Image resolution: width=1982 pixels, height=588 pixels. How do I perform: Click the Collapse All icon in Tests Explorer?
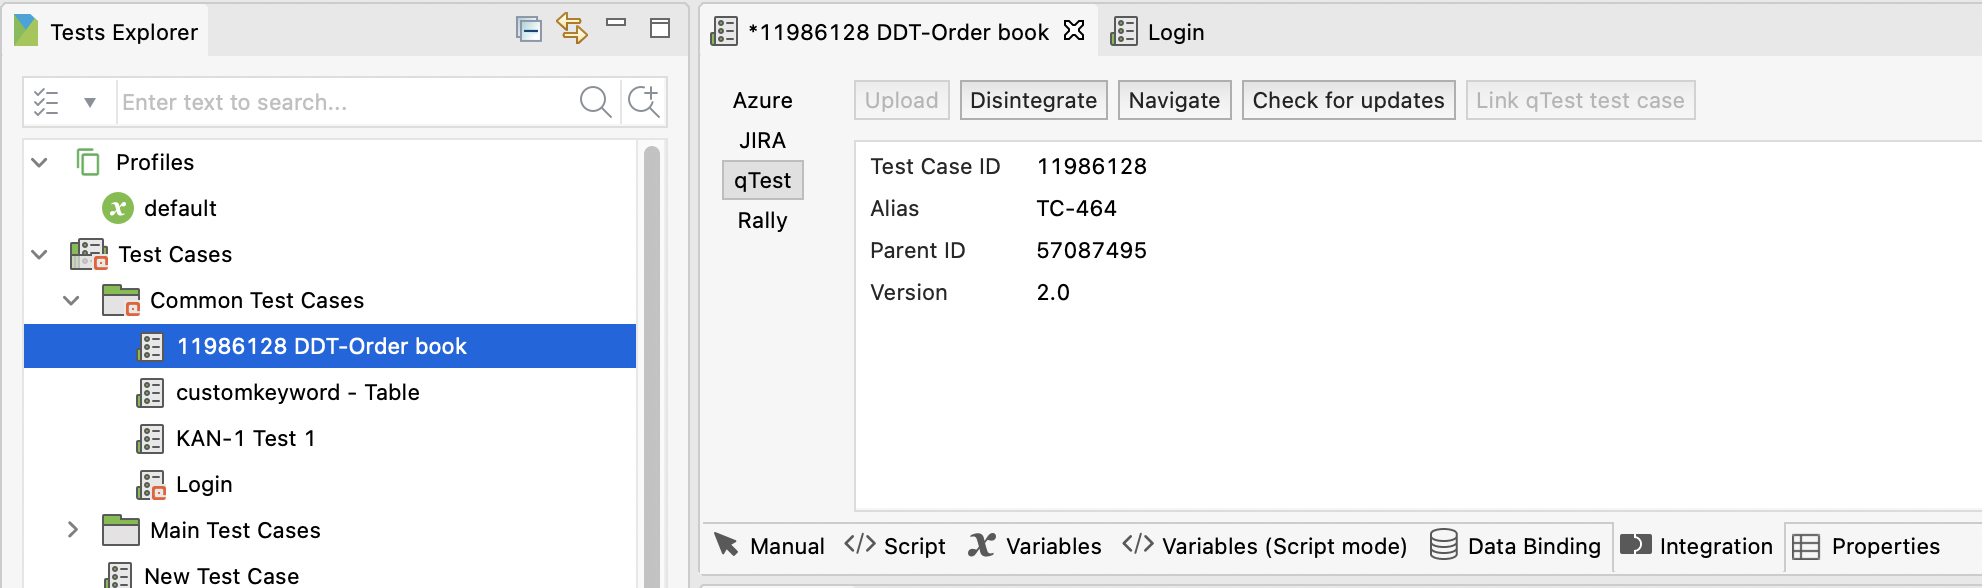[528, 29]
